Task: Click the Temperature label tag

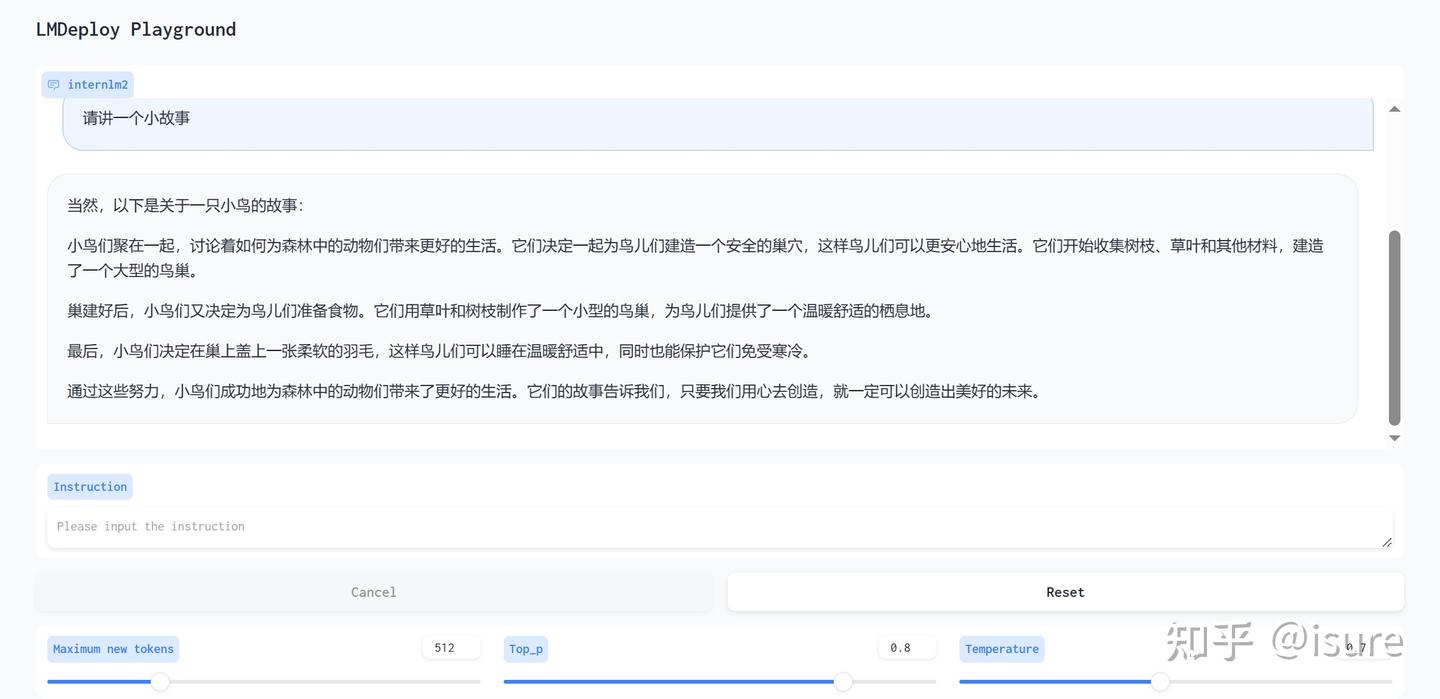Action: [x=1001, y=648]
